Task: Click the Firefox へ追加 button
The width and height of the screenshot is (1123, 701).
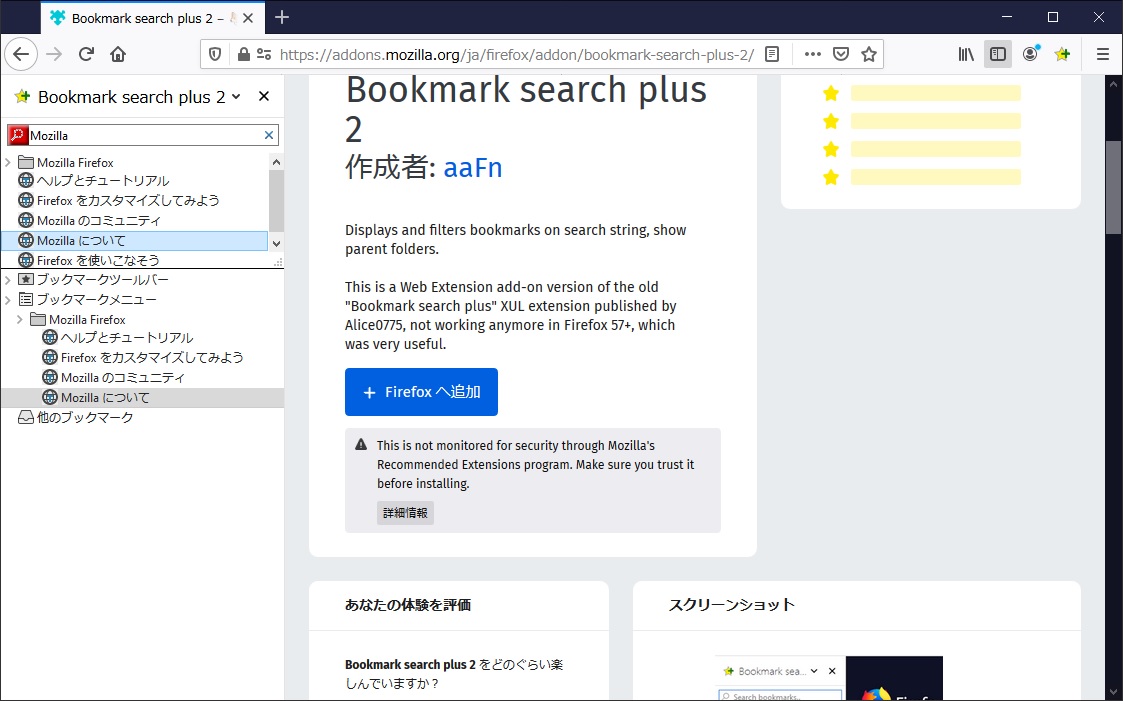Action: pyautogui.click(x=421, y=392)
